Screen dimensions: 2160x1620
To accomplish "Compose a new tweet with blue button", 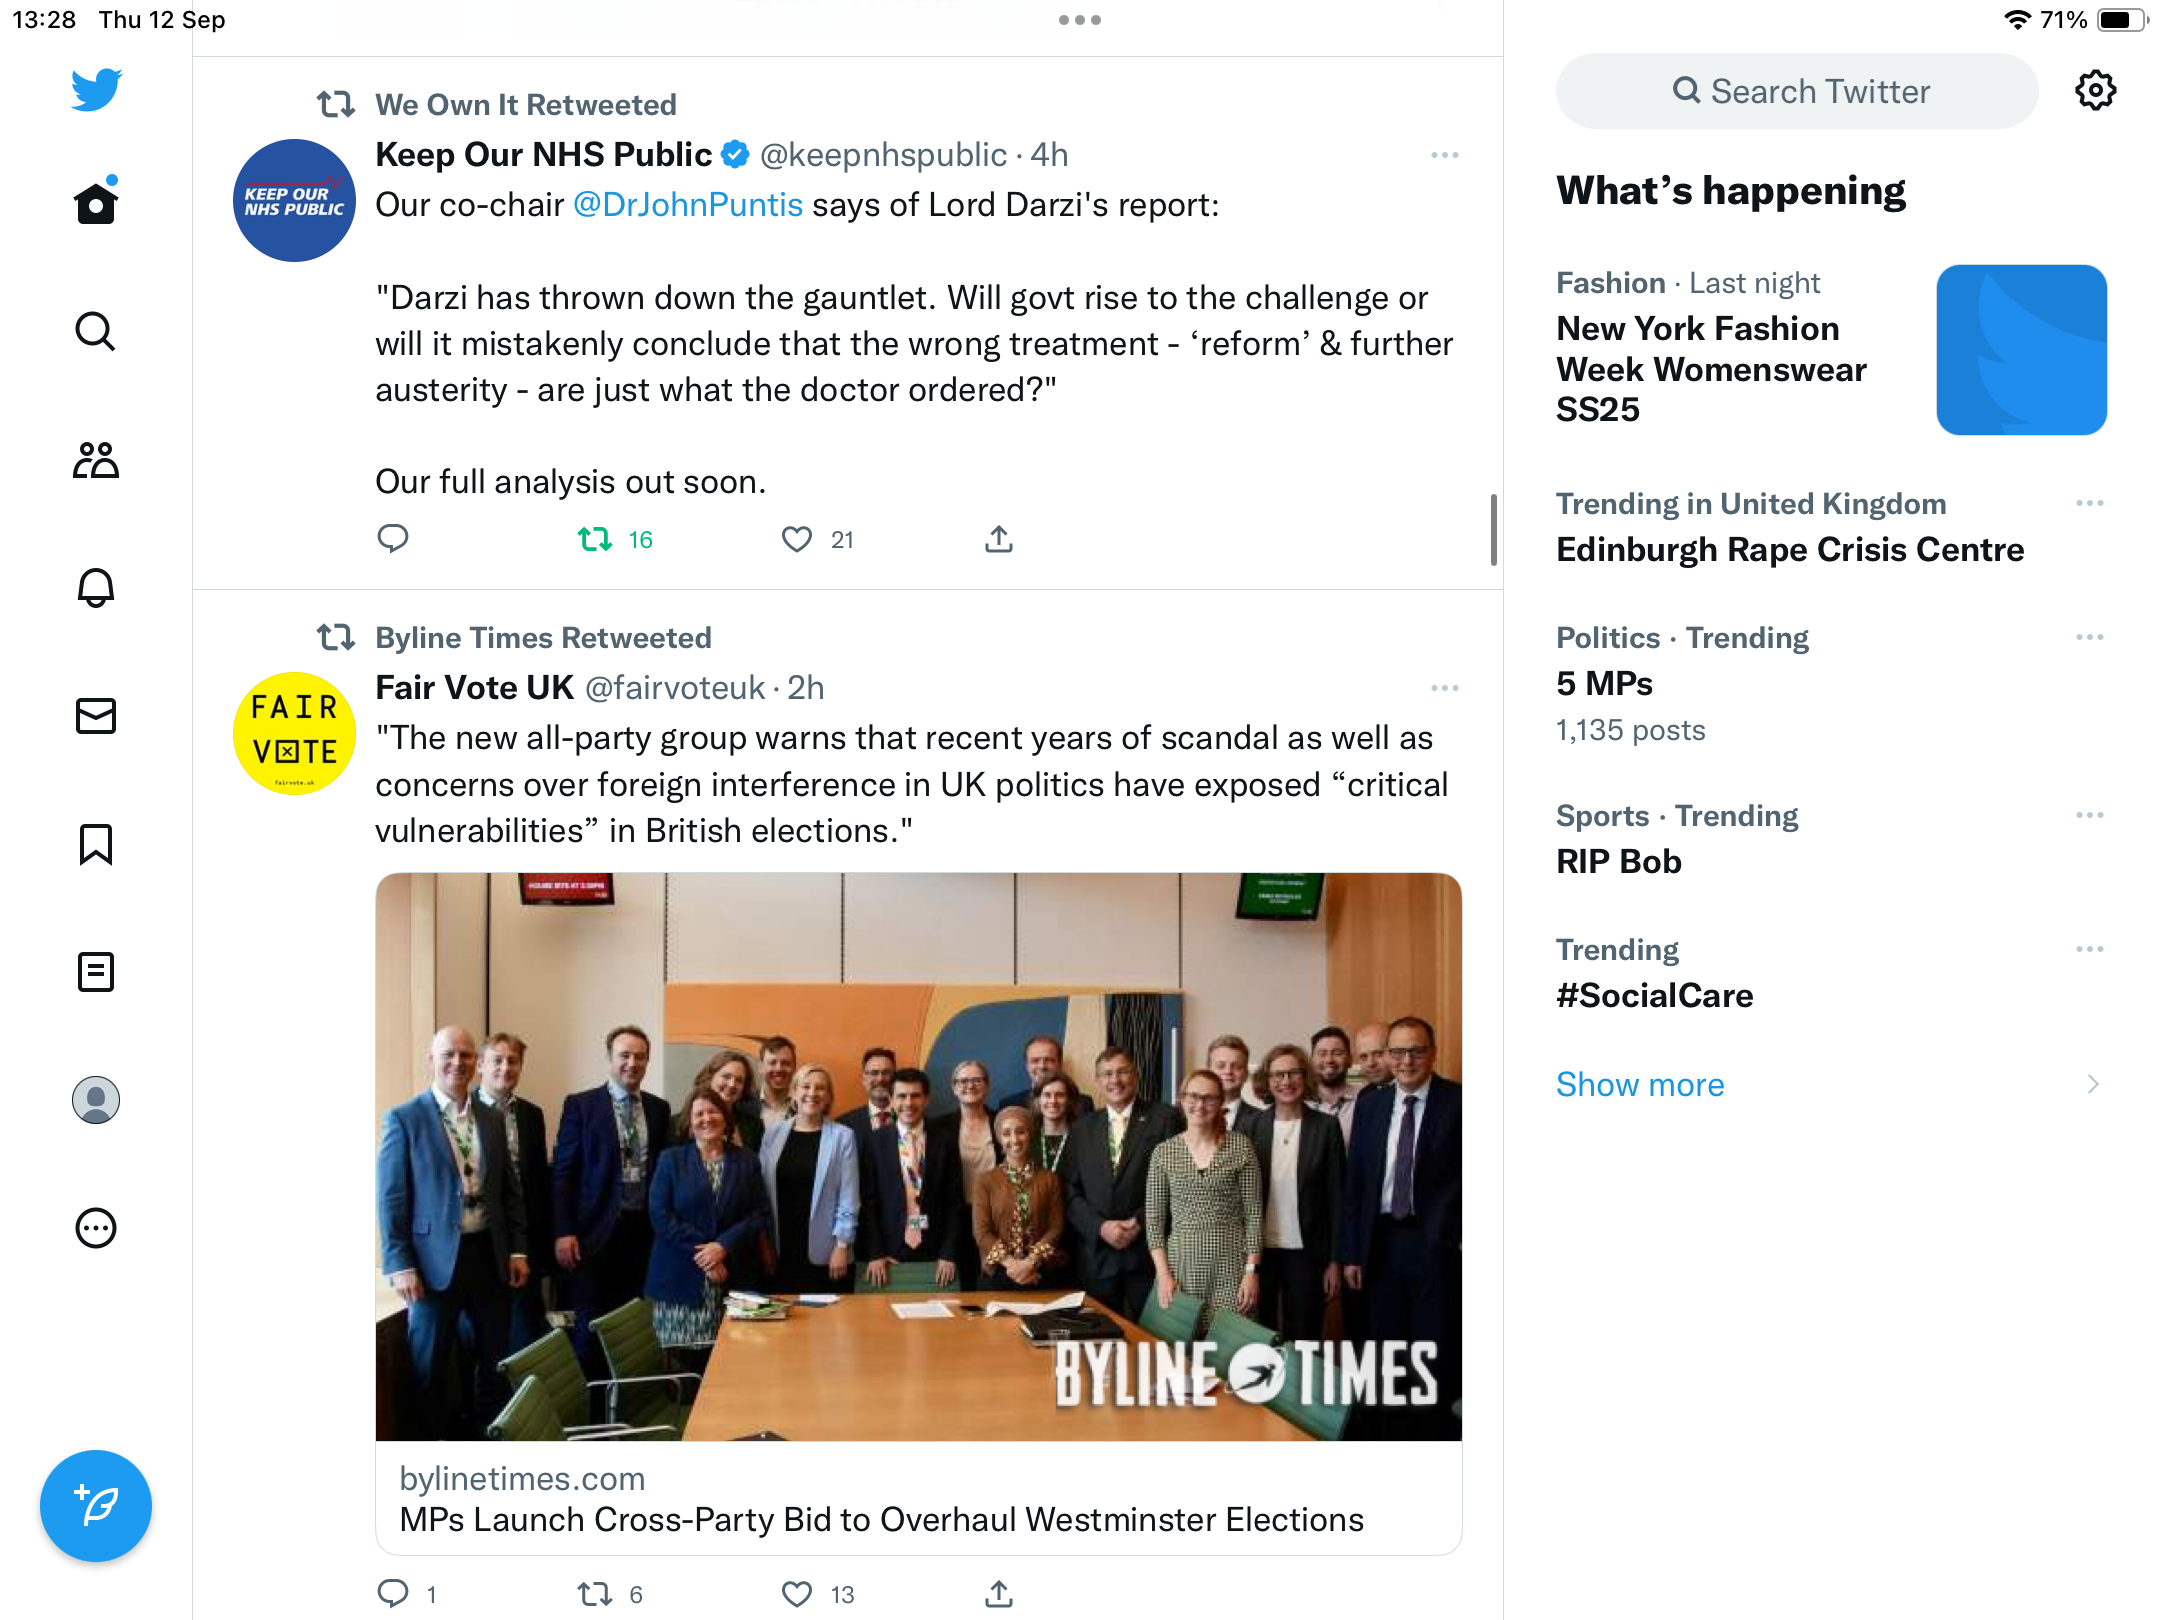I will (96, 1505).
